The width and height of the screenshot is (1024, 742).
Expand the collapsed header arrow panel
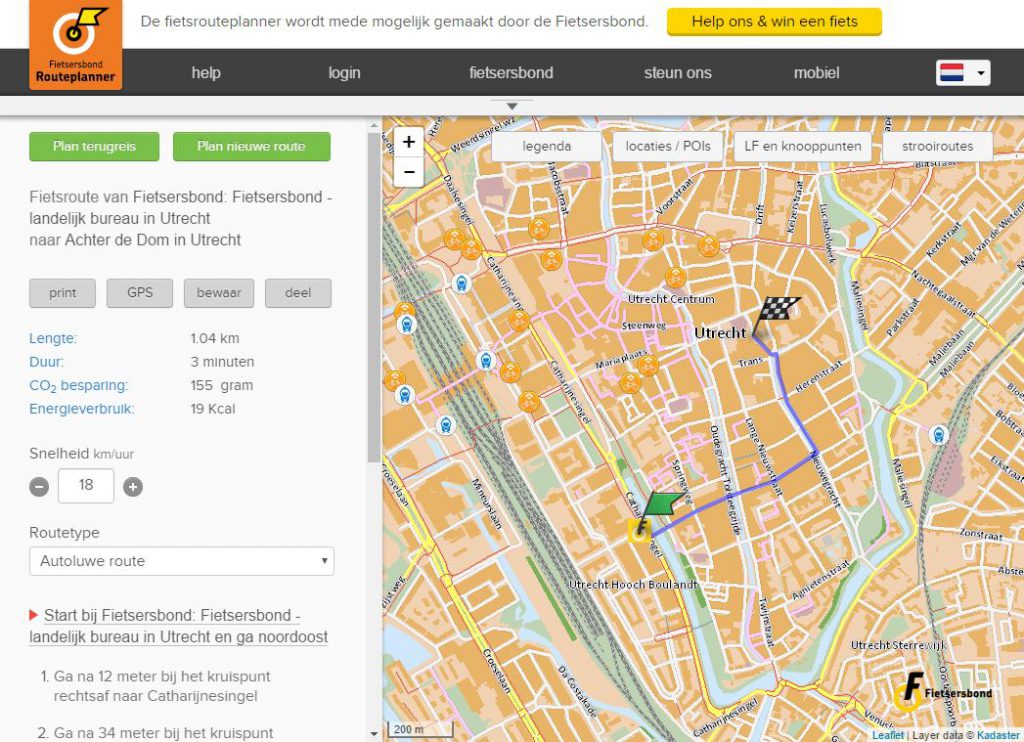(512, 106)
